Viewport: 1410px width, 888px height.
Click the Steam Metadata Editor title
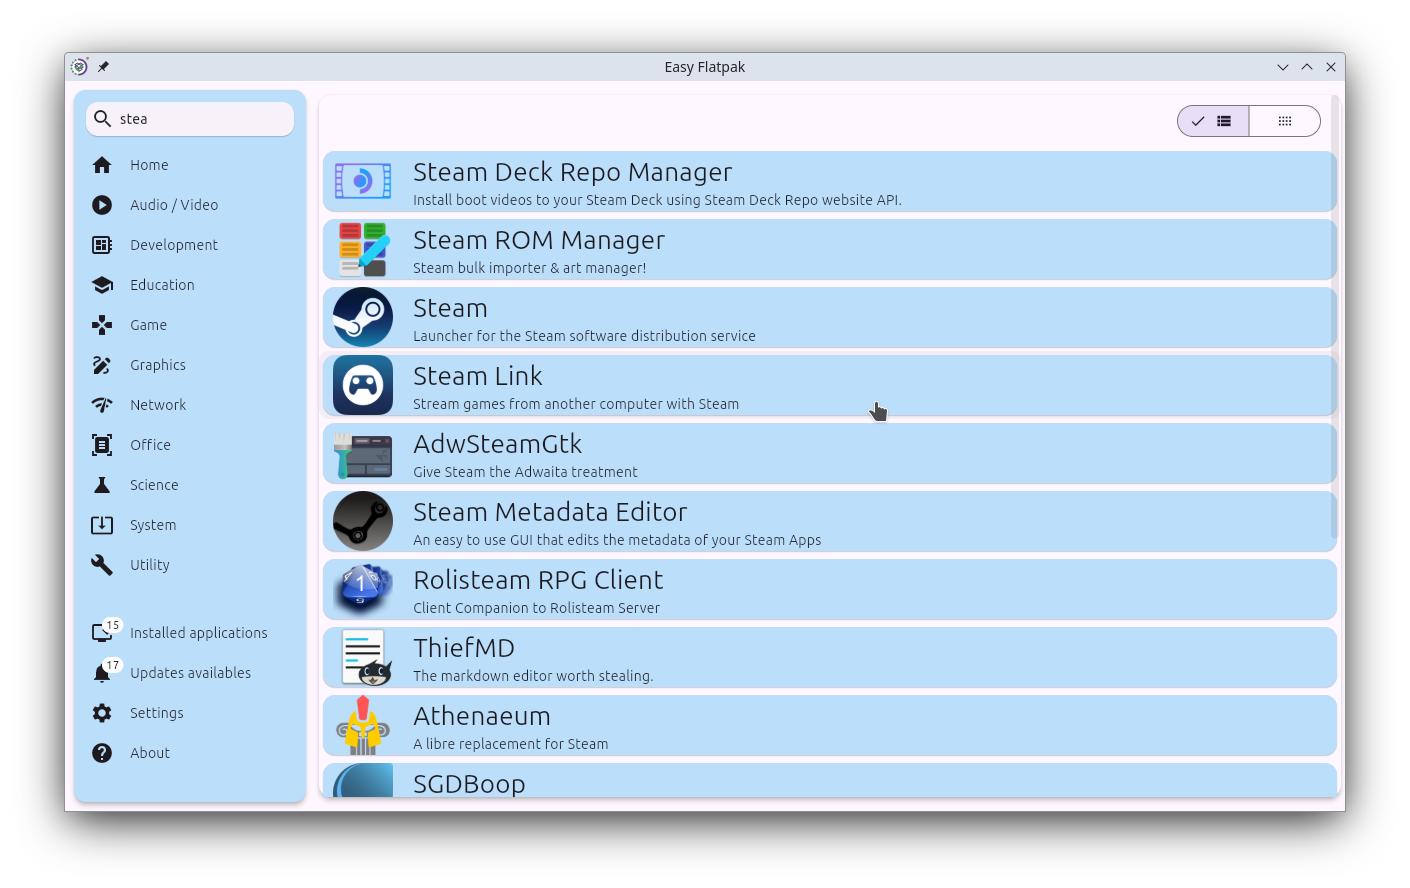(x=550, y=512)
